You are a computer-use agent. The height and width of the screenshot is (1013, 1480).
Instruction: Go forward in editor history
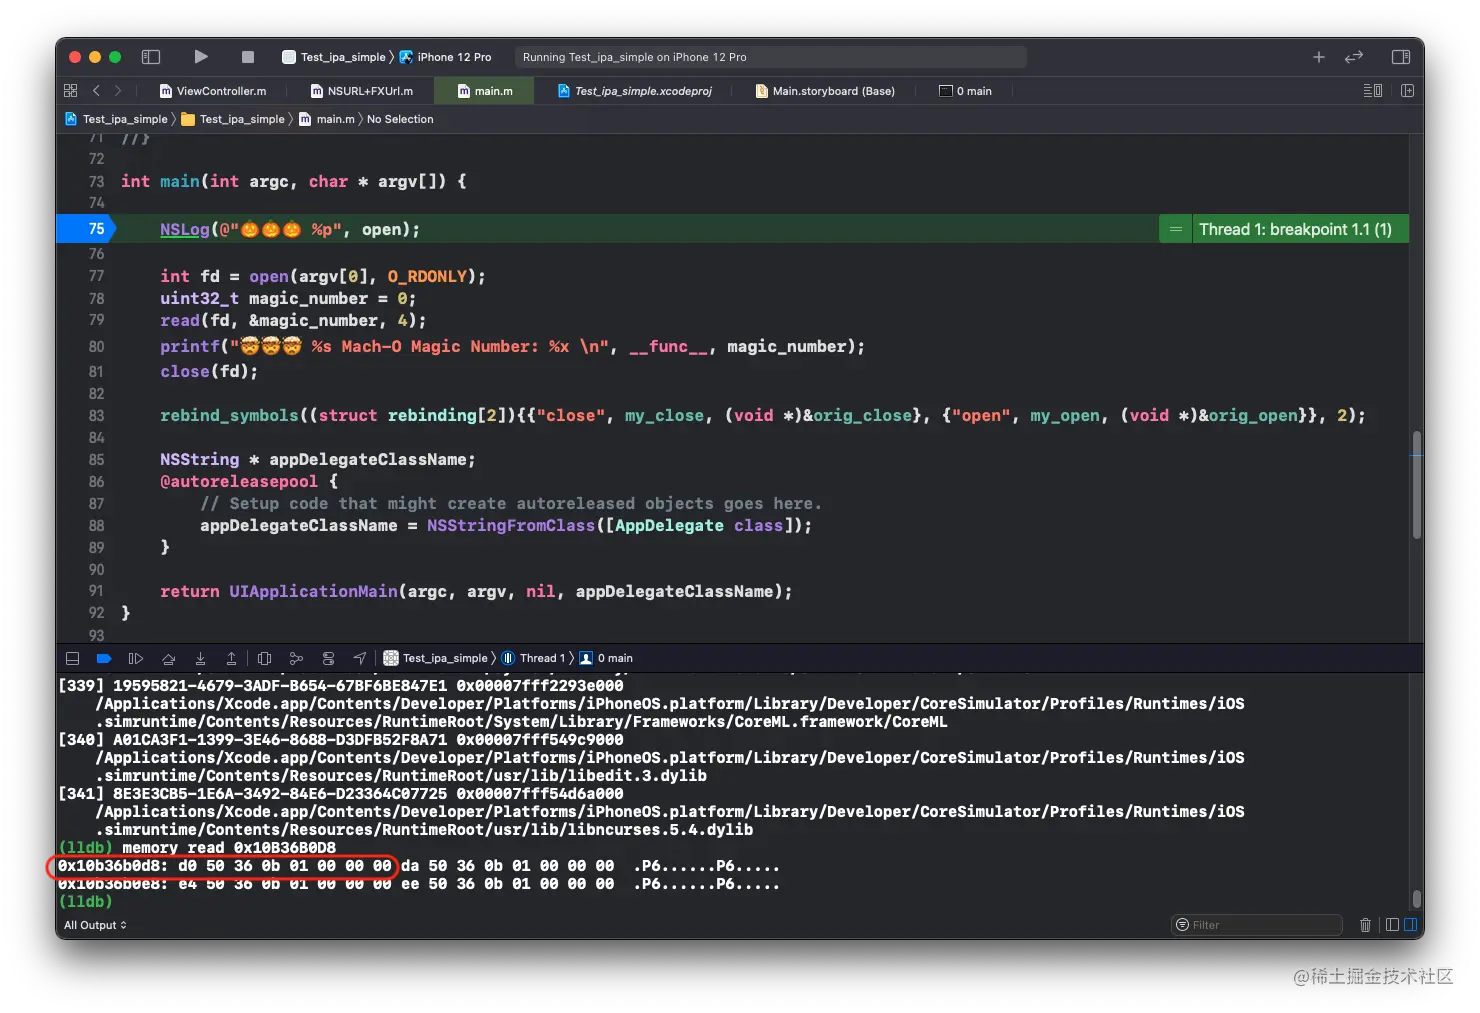pyautogui.click(x=118, y=91)
